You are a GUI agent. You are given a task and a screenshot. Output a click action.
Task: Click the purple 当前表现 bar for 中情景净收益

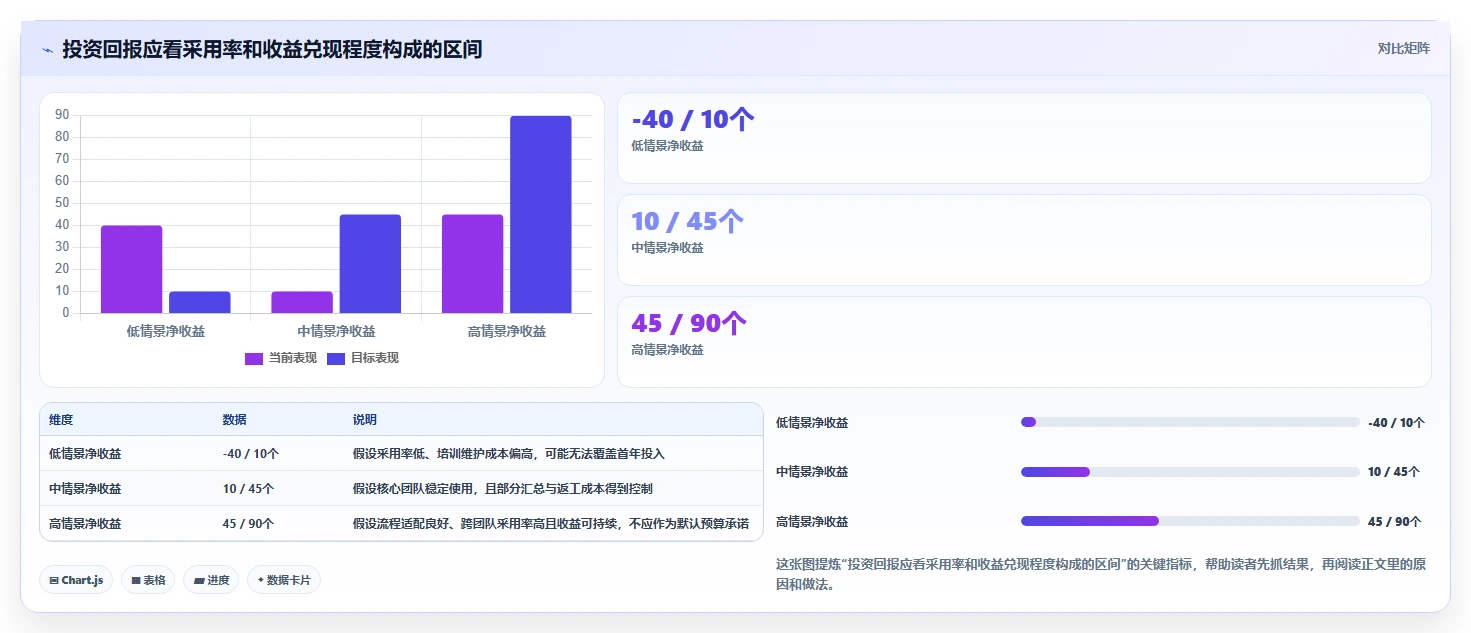[302, 302]
